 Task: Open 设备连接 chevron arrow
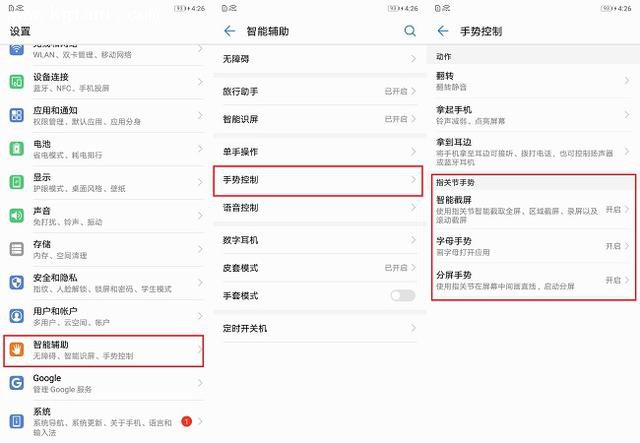coord(200,82)
